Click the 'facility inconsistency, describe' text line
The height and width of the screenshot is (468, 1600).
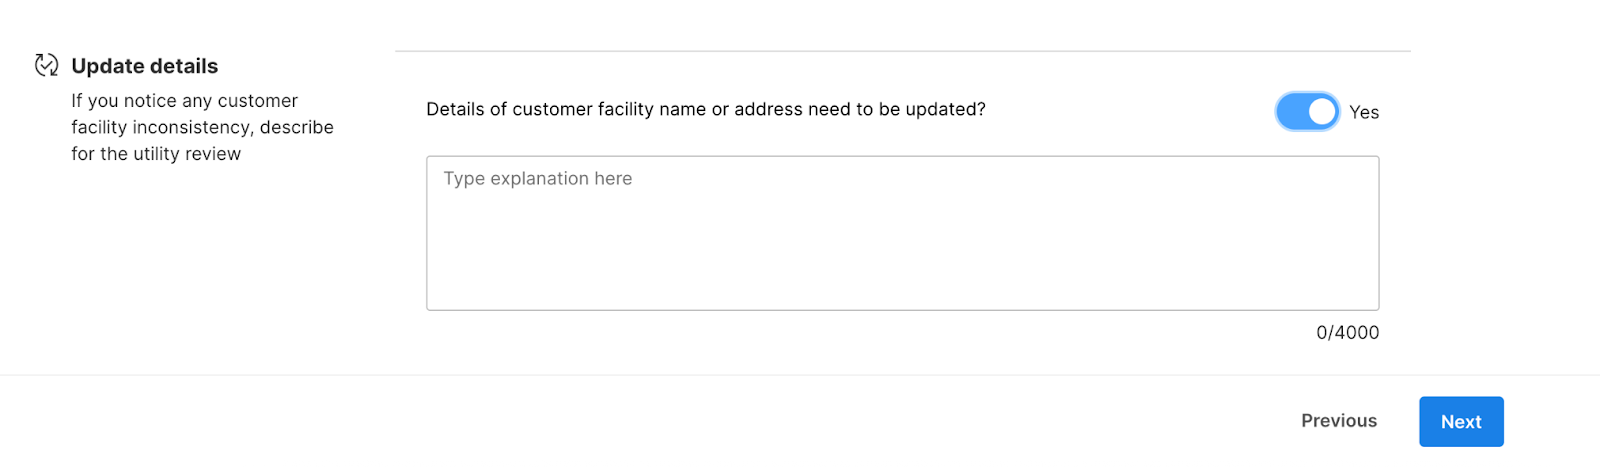point(202,128)
